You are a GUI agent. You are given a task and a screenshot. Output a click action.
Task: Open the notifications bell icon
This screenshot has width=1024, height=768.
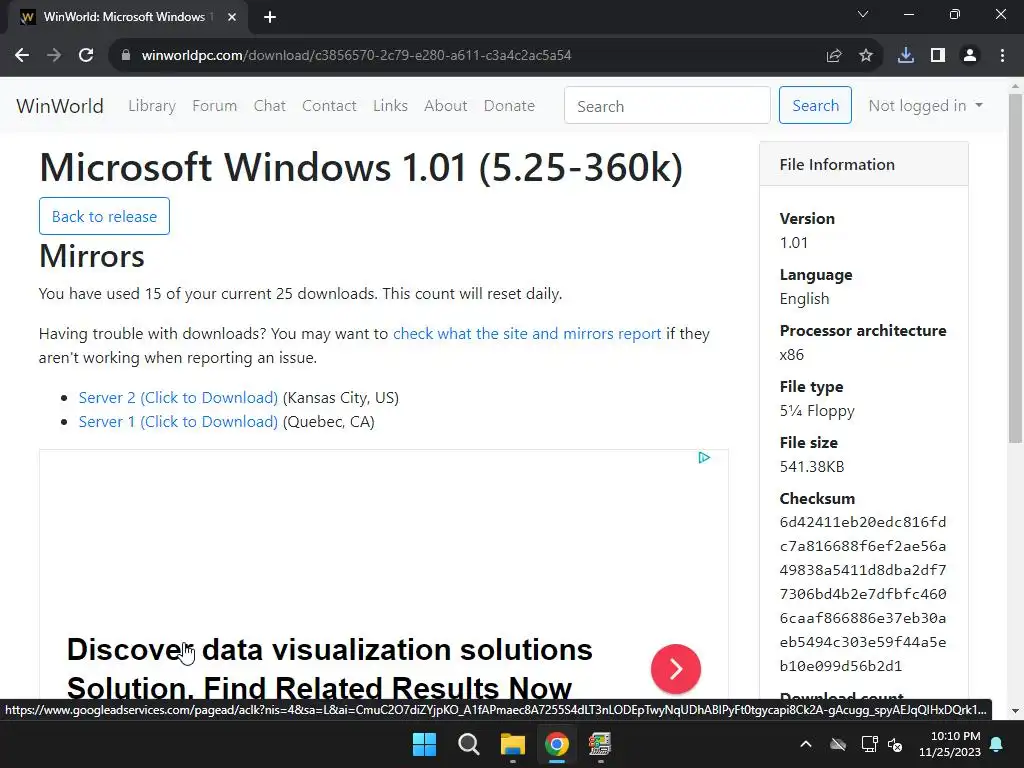tap(997, 744)
